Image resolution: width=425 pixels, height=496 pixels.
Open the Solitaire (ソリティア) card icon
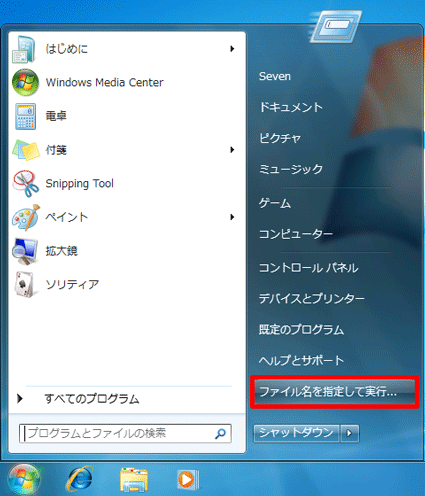pos(25,284)
